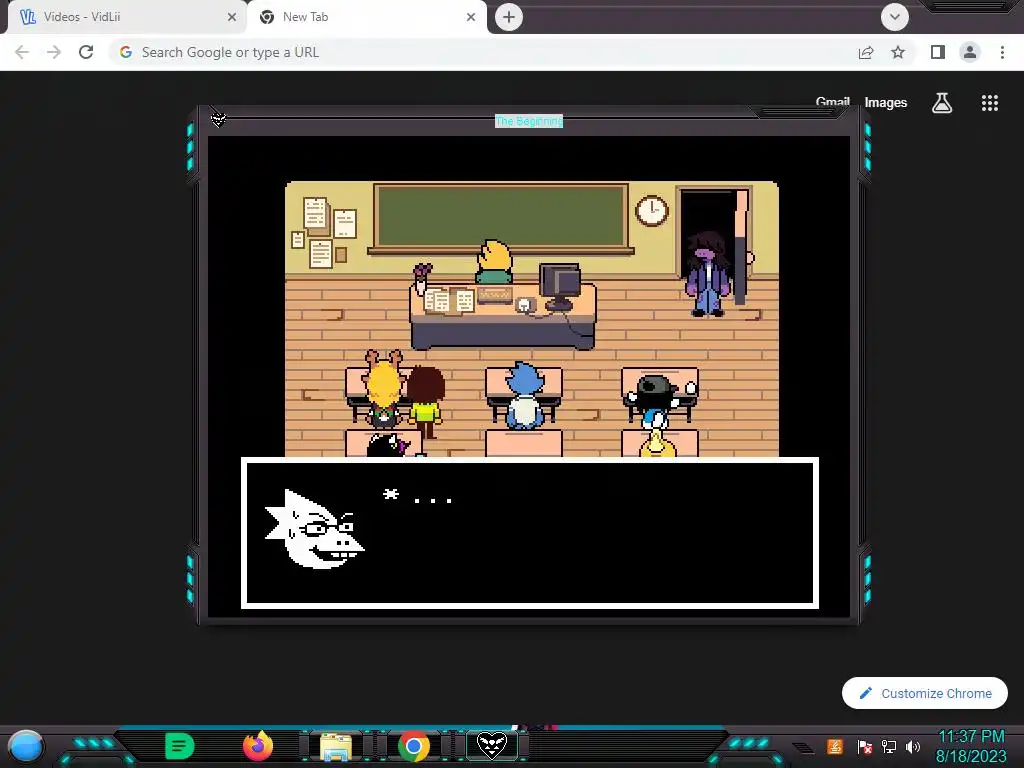Viewport: 1024px width, 768px height.
Task: Click the taskbar clock 11:37 PM
Action: point(971,737)
